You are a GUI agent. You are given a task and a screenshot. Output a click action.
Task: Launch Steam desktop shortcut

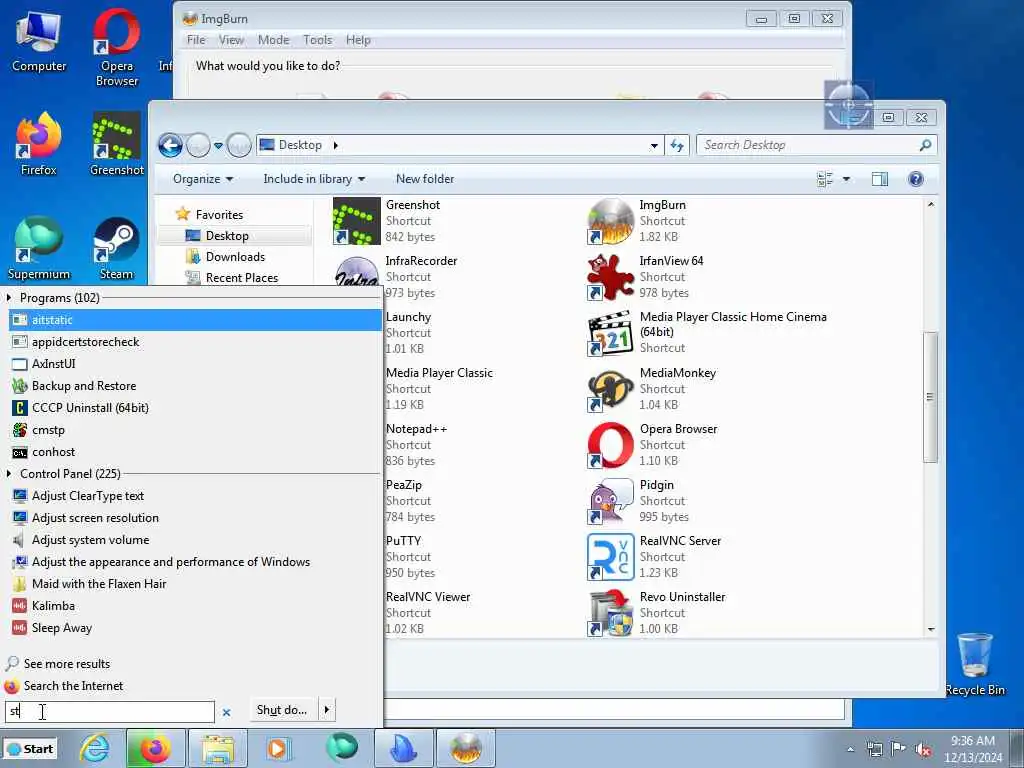(x=116, y=249)
